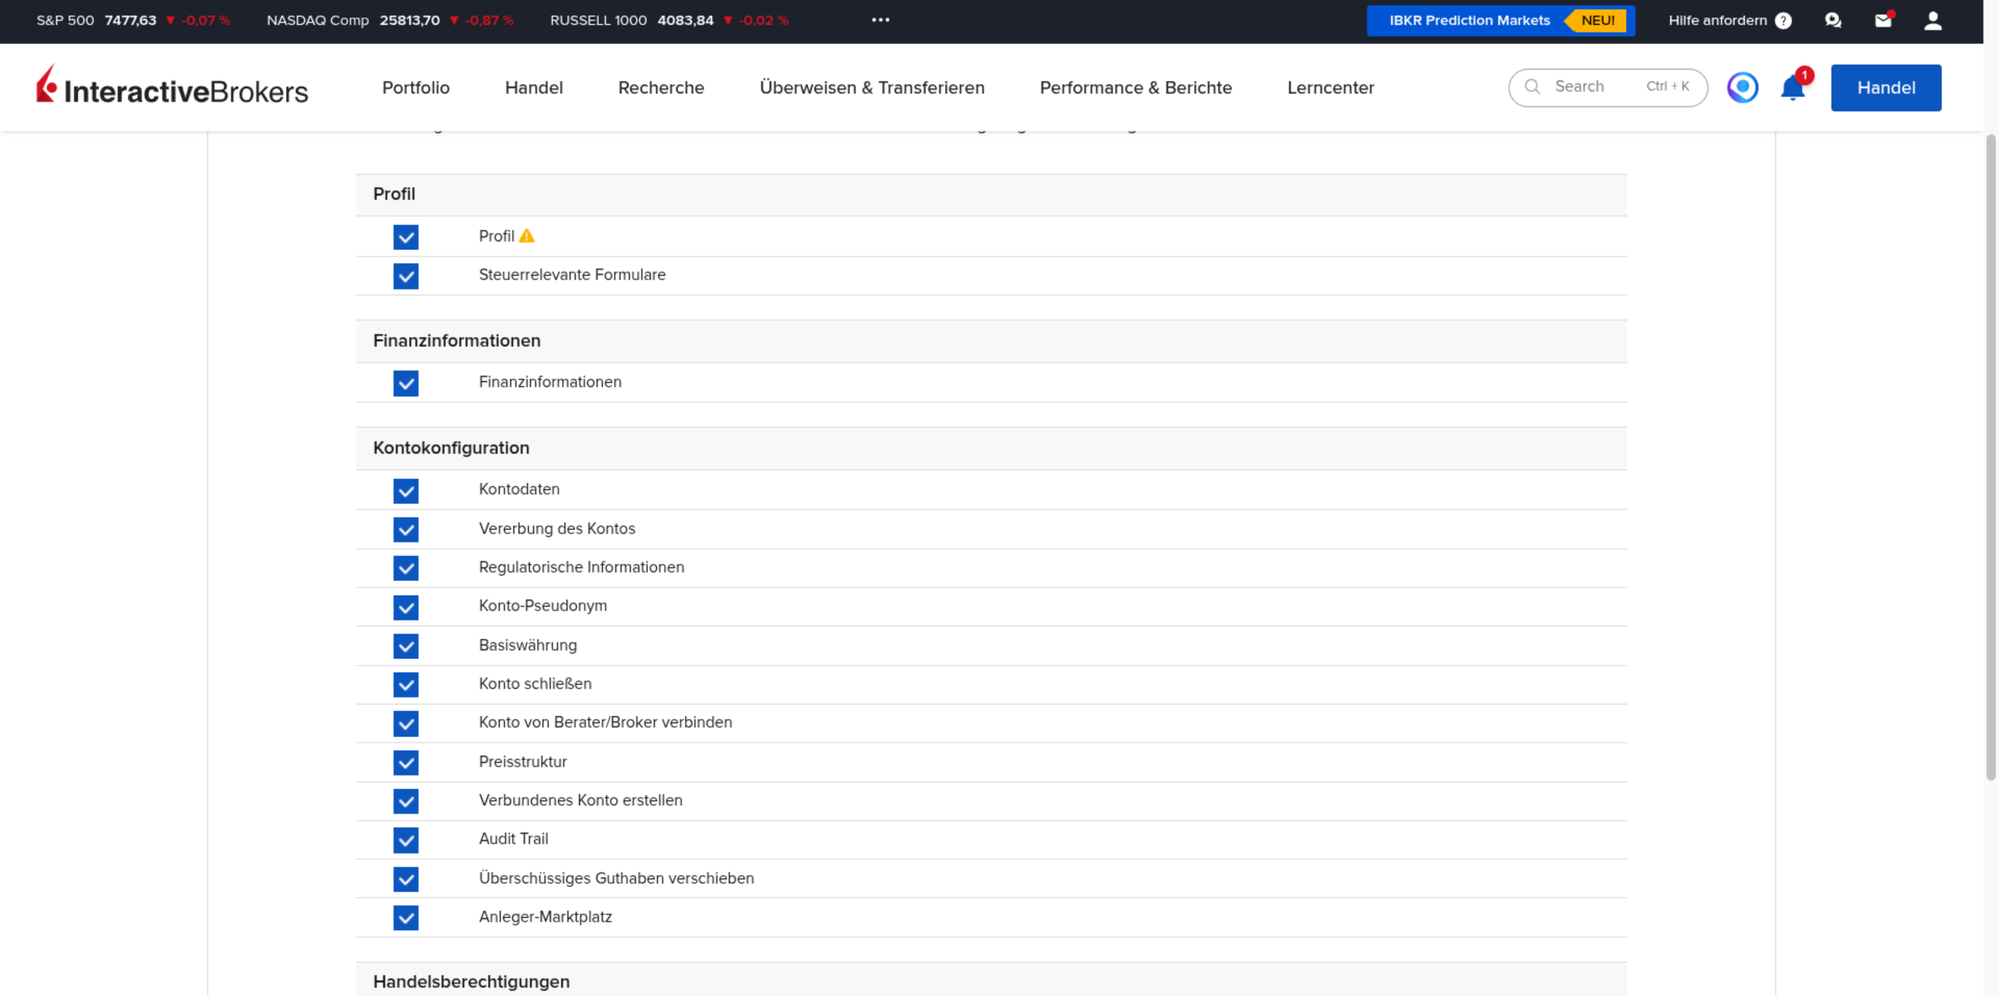Click the blue Handel button
The image size is (1999, 996).
click(1886, 88)
